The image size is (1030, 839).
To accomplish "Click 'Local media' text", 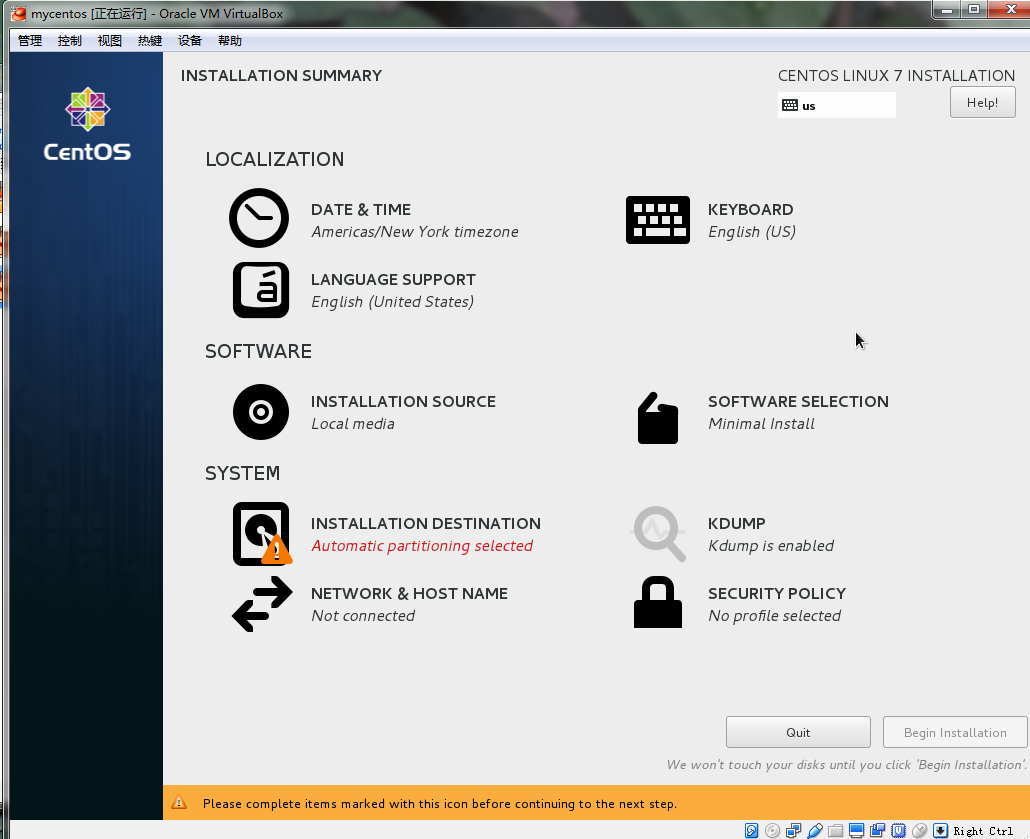I will (353, 424).
